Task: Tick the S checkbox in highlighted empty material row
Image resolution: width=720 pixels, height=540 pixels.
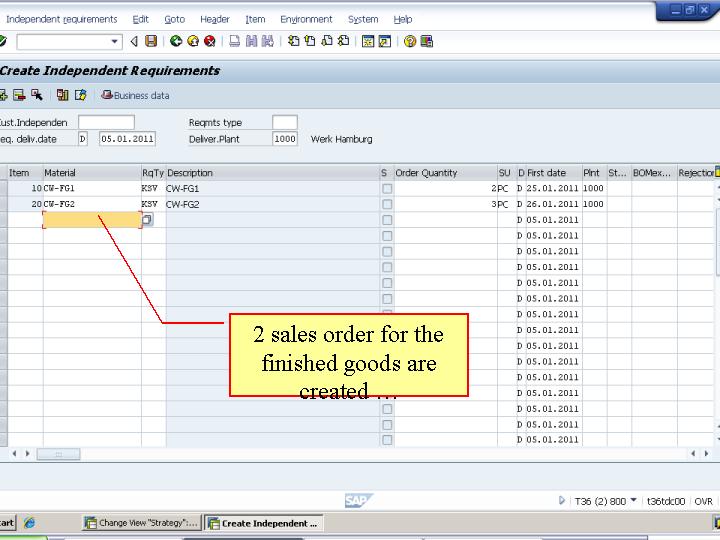Action: click(x=387, y=220)
